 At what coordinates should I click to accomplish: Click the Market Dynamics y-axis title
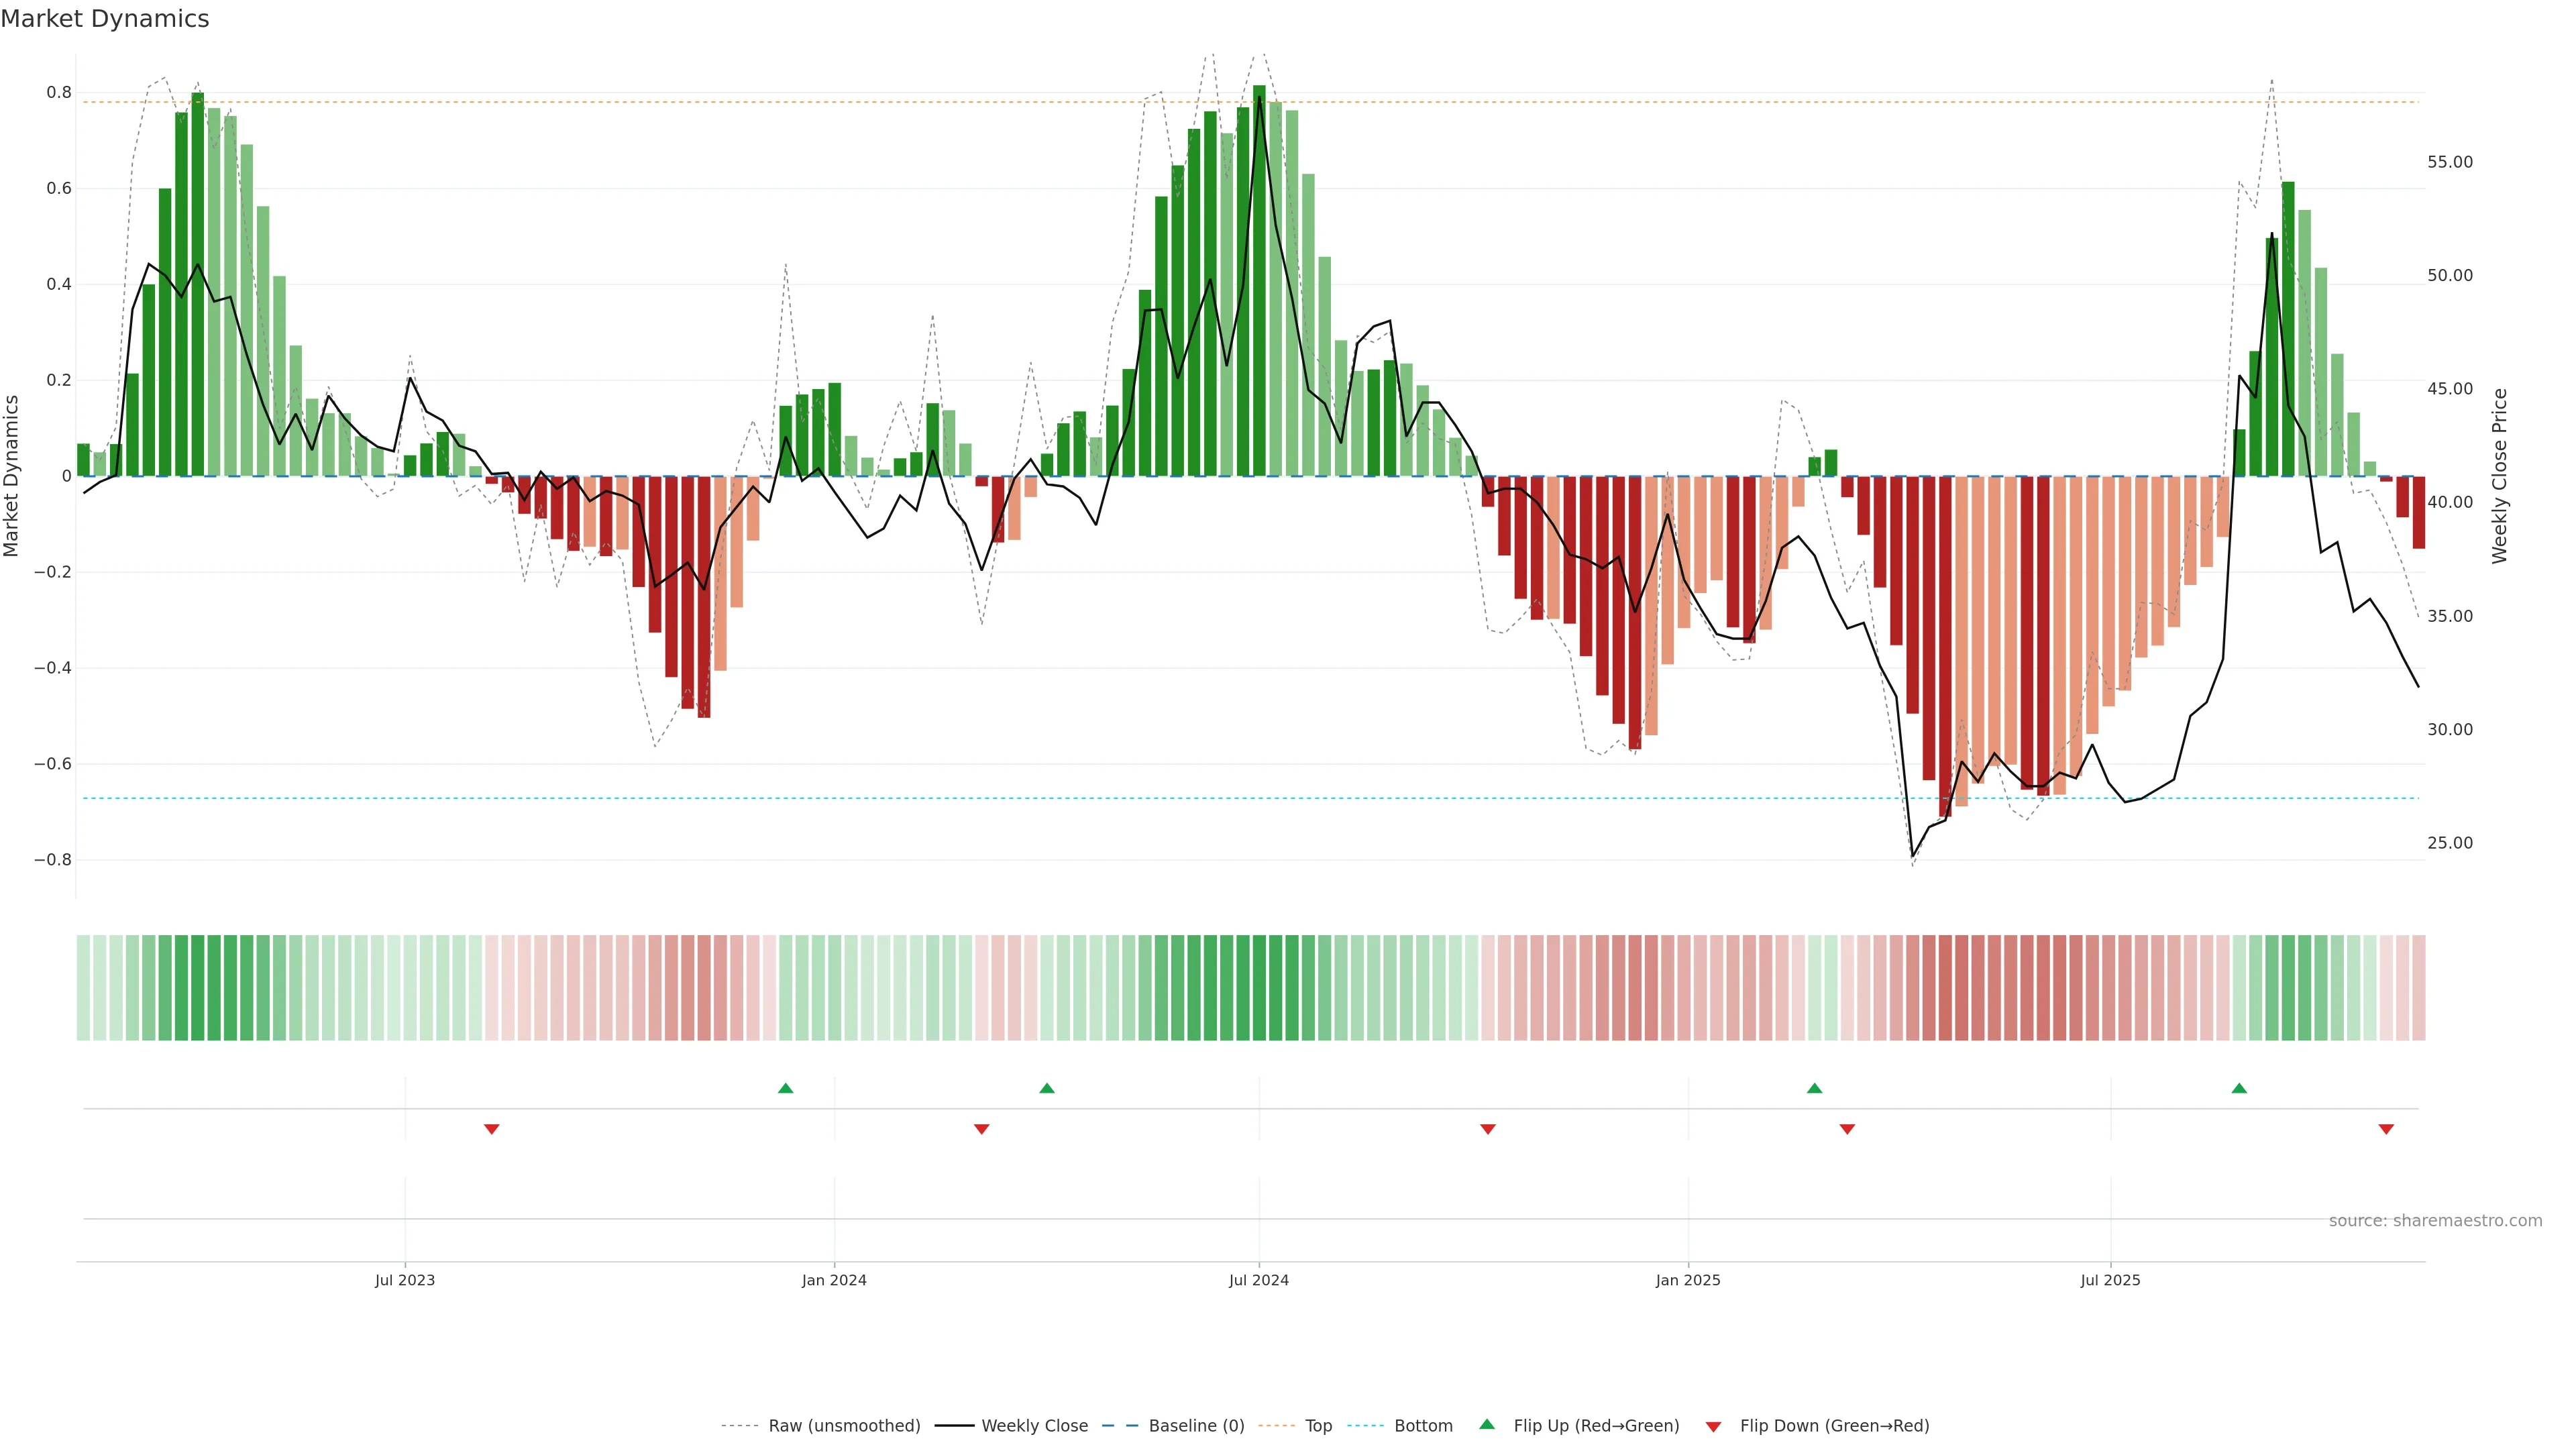tap(12, 476)
